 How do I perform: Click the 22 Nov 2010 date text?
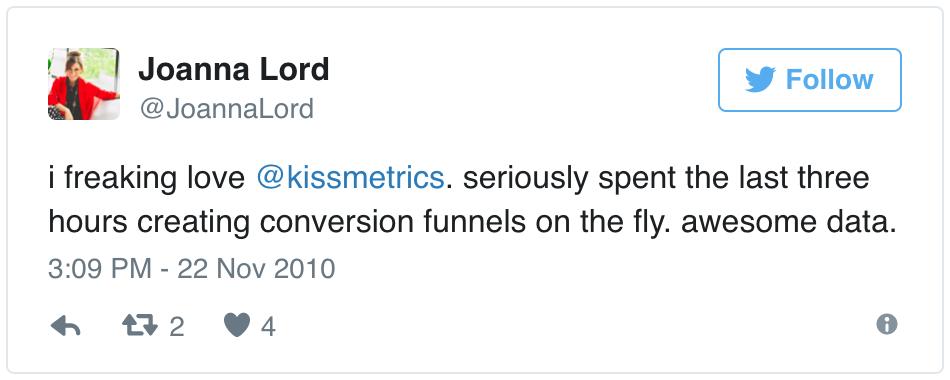[x=256, y=268]
